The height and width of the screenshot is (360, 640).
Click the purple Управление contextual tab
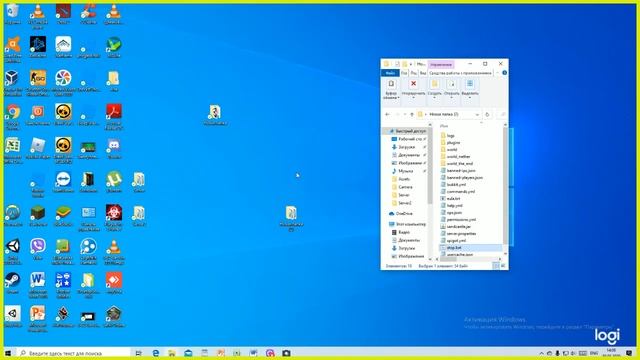point(441,64)
